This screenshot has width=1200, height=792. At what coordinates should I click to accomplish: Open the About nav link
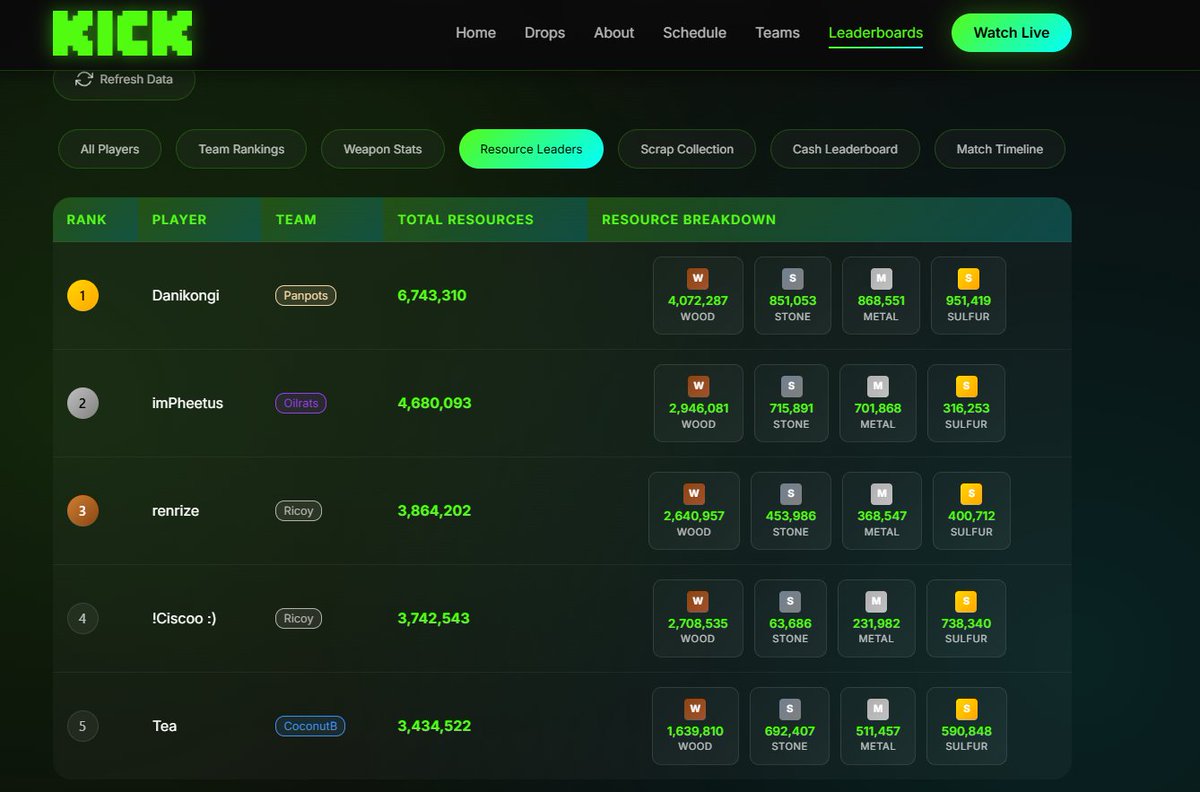tap(614, 33)
